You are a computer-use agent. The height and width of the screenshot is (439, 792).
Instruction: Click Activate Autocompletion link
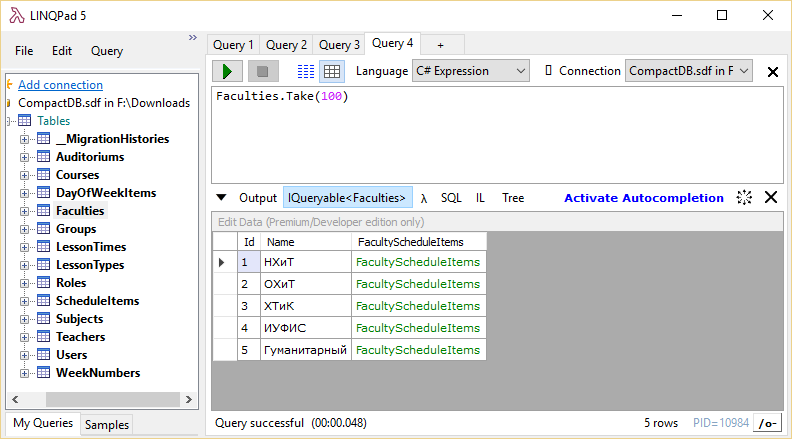tap(644, 198)
